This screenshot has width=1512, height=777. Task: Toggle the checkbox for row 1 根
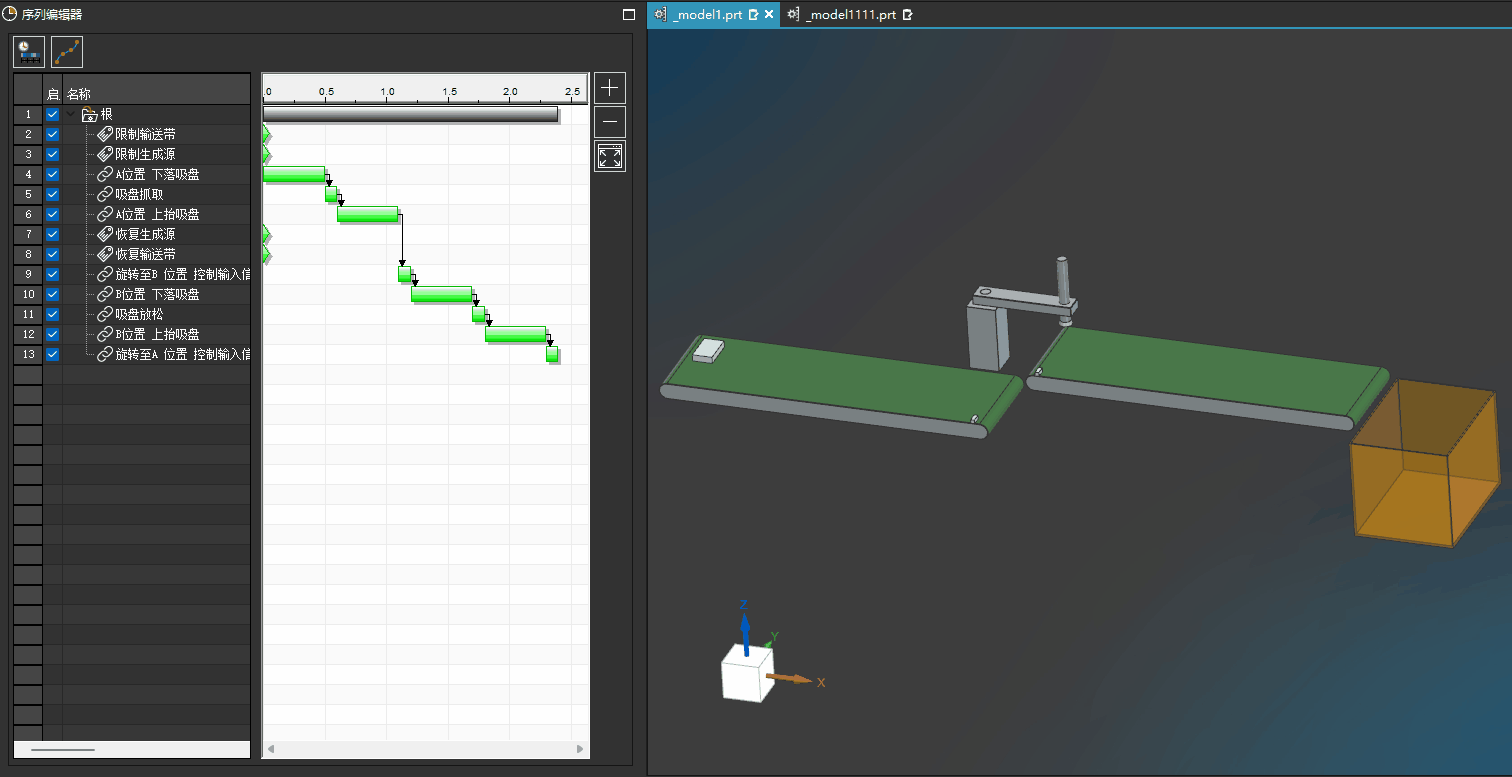[52, 114]
